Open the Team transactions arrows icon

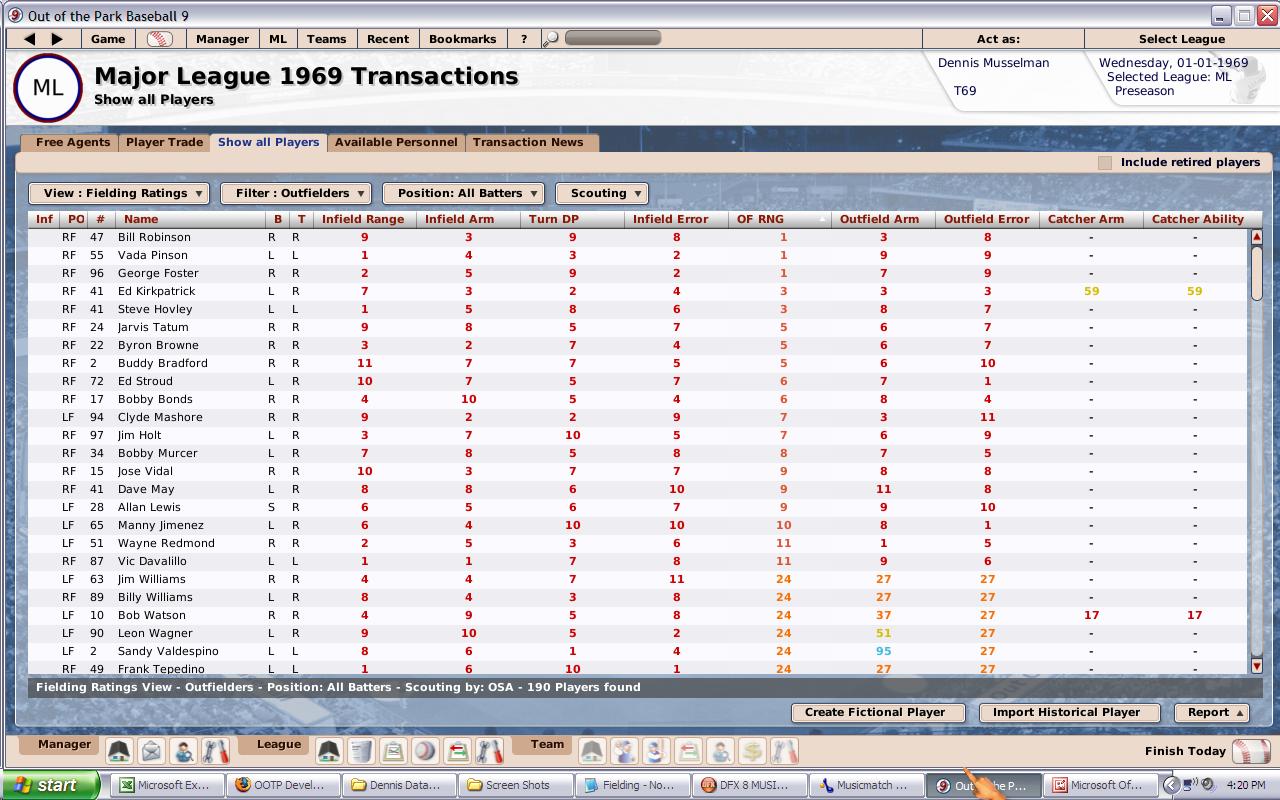pos(688,751)
